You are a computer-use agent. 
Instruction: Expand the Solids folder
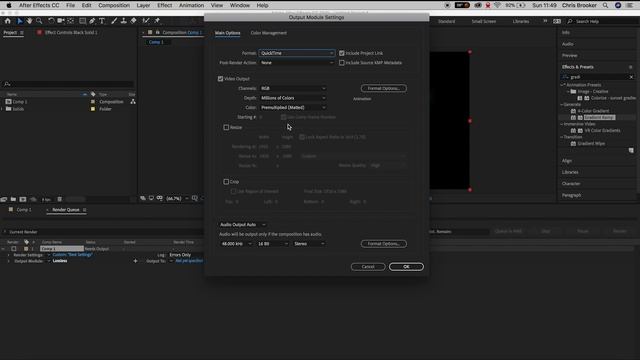coord(2,109)
